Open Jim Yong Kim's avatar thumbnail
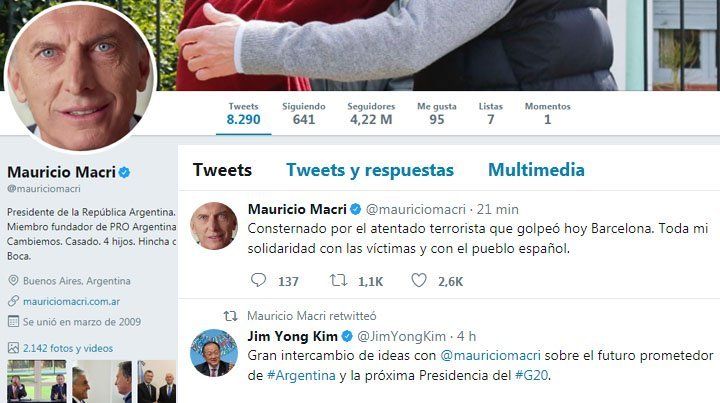This screenshot has height=403, width=720. [214, 353]
